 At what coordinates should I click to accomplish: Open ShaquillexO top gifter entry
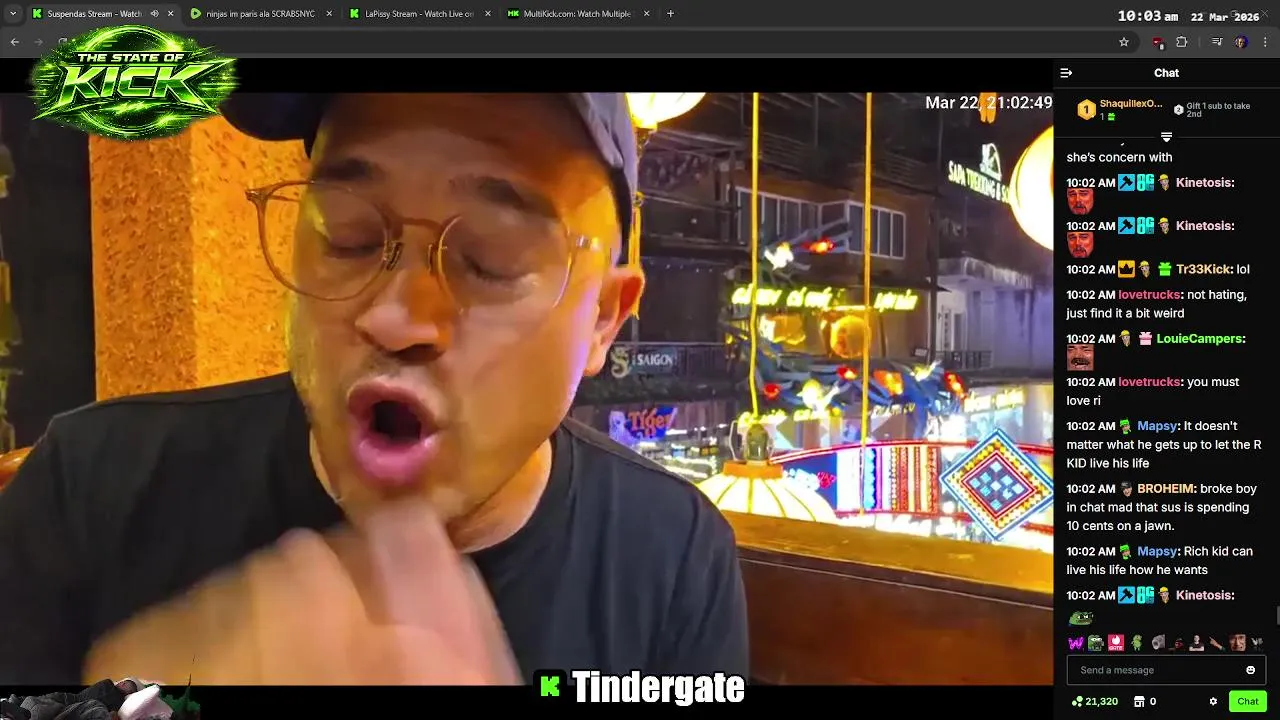[1120, 109]
